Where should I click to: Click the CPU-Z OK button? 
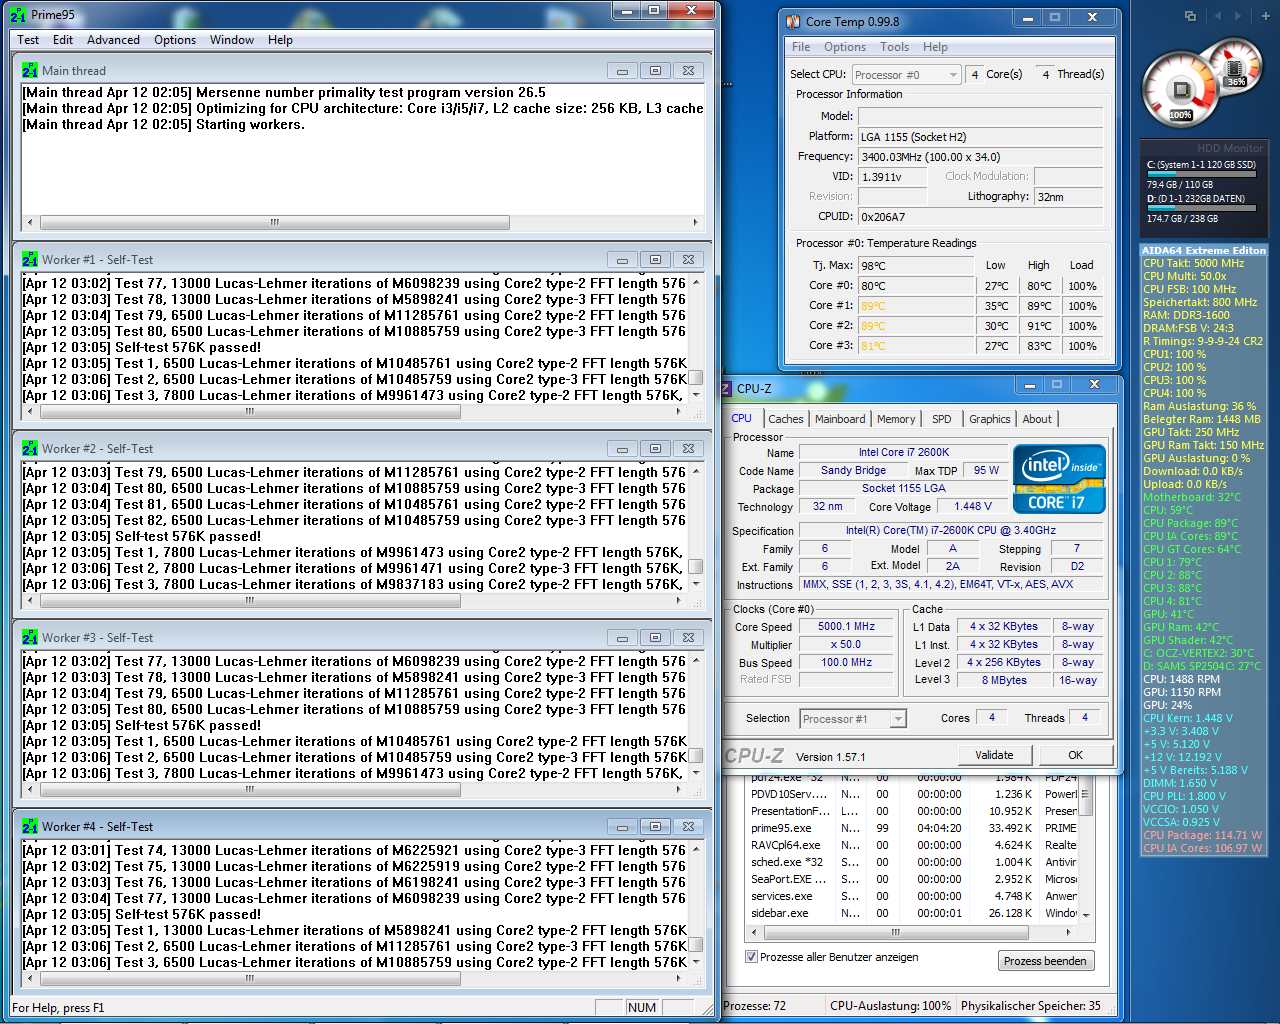click(x=1075, y=755)
